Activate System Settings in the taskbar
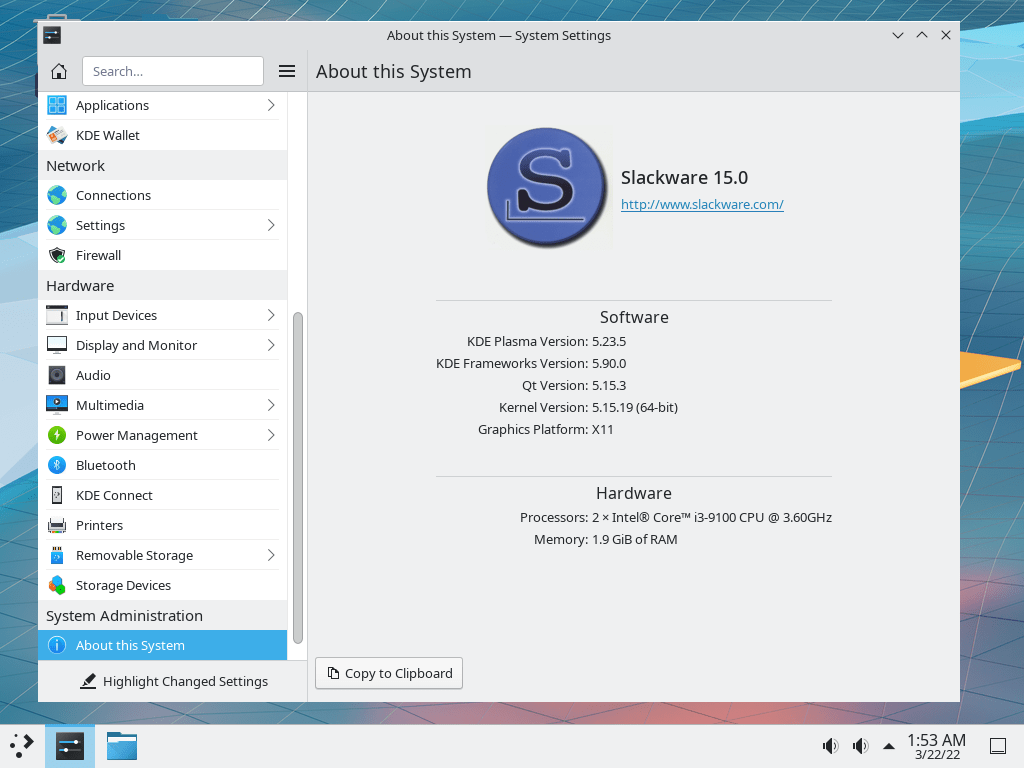The height and width of the screenshot is (768, 1024). (x=70, y=746)
